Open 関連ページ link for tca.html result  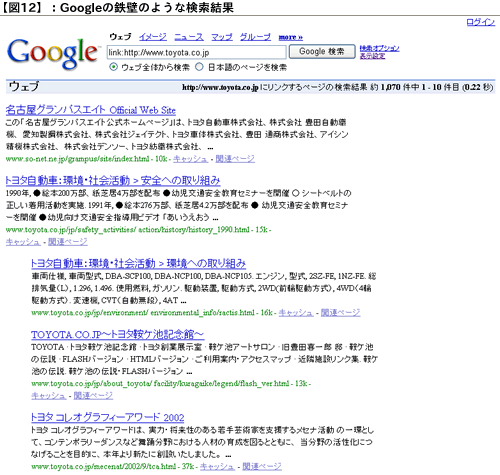(262, 467)
